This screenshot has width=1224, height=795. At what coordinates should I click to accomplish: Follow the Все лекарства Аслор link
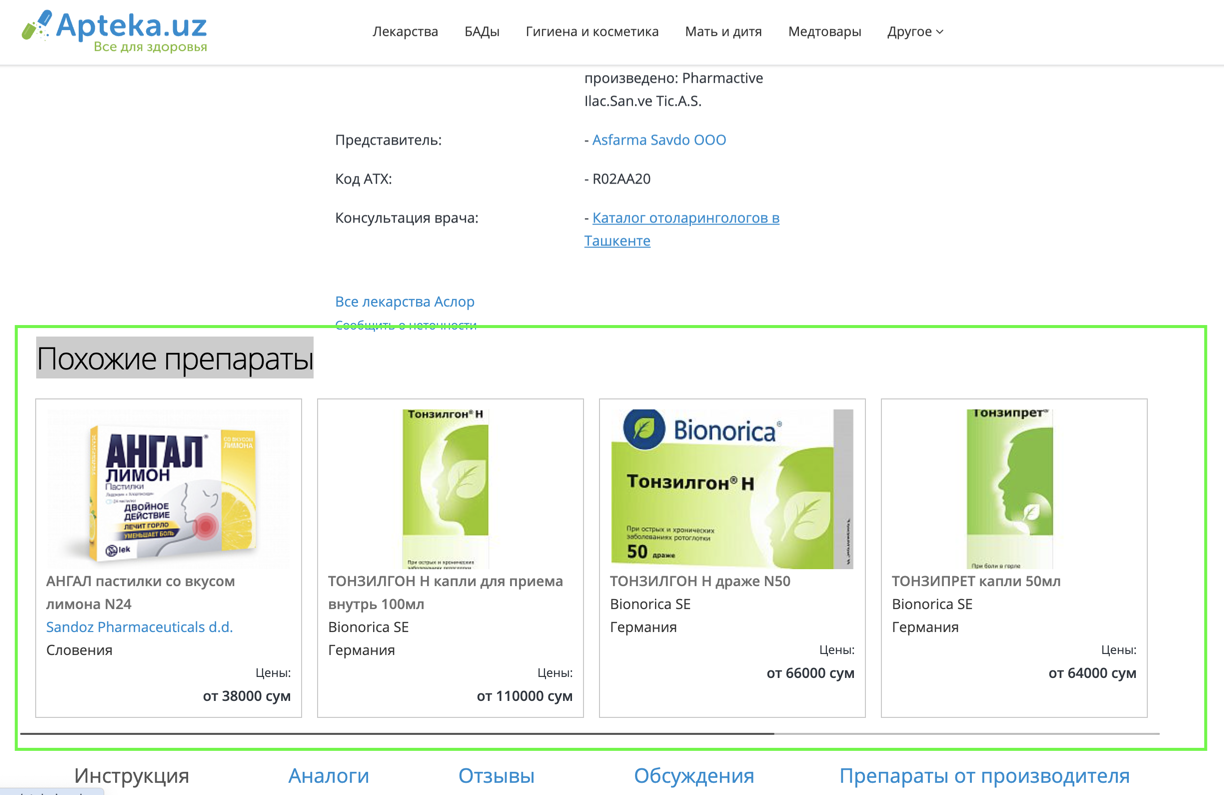pyautogui.click(x=405, y=301)
